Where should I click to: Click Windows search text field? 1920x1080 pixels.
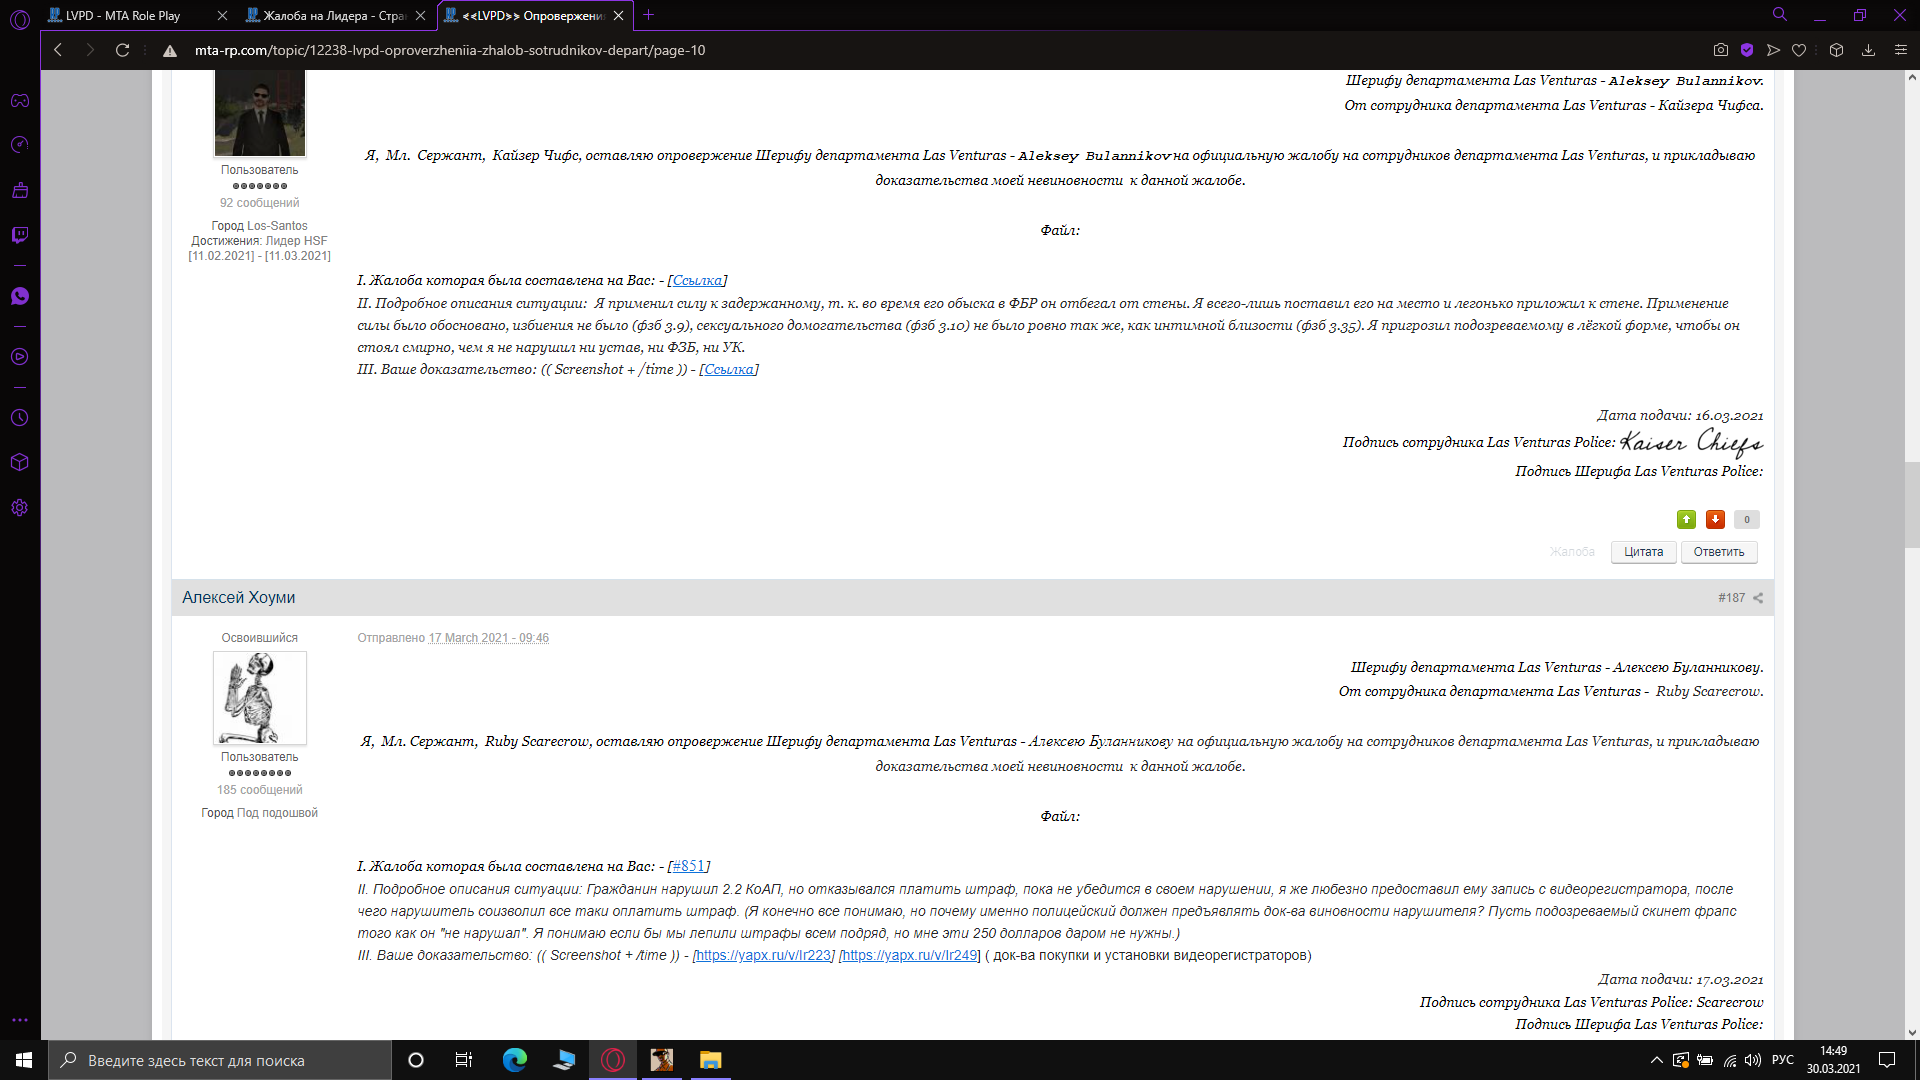pos(220,1060)
